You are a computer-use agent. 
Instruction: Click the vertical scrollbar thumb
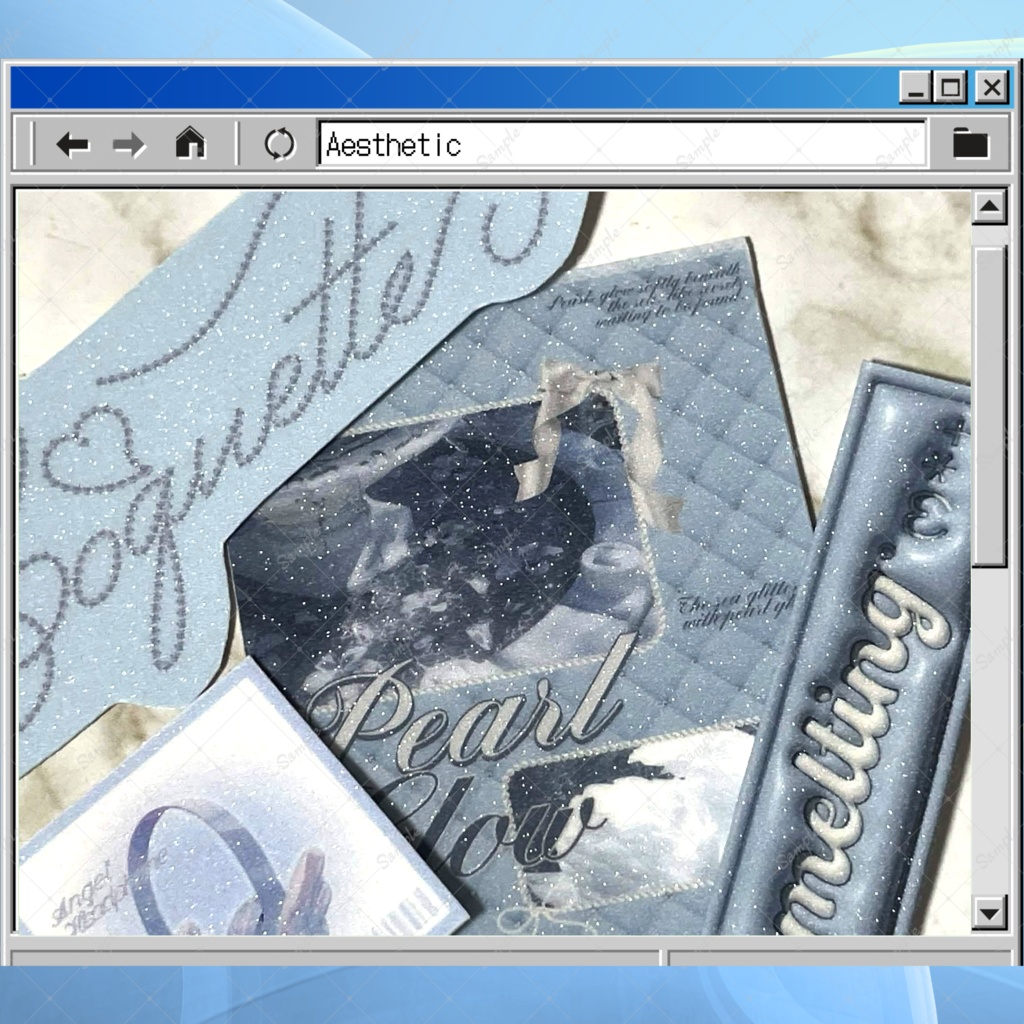click(x=989, y=406)
